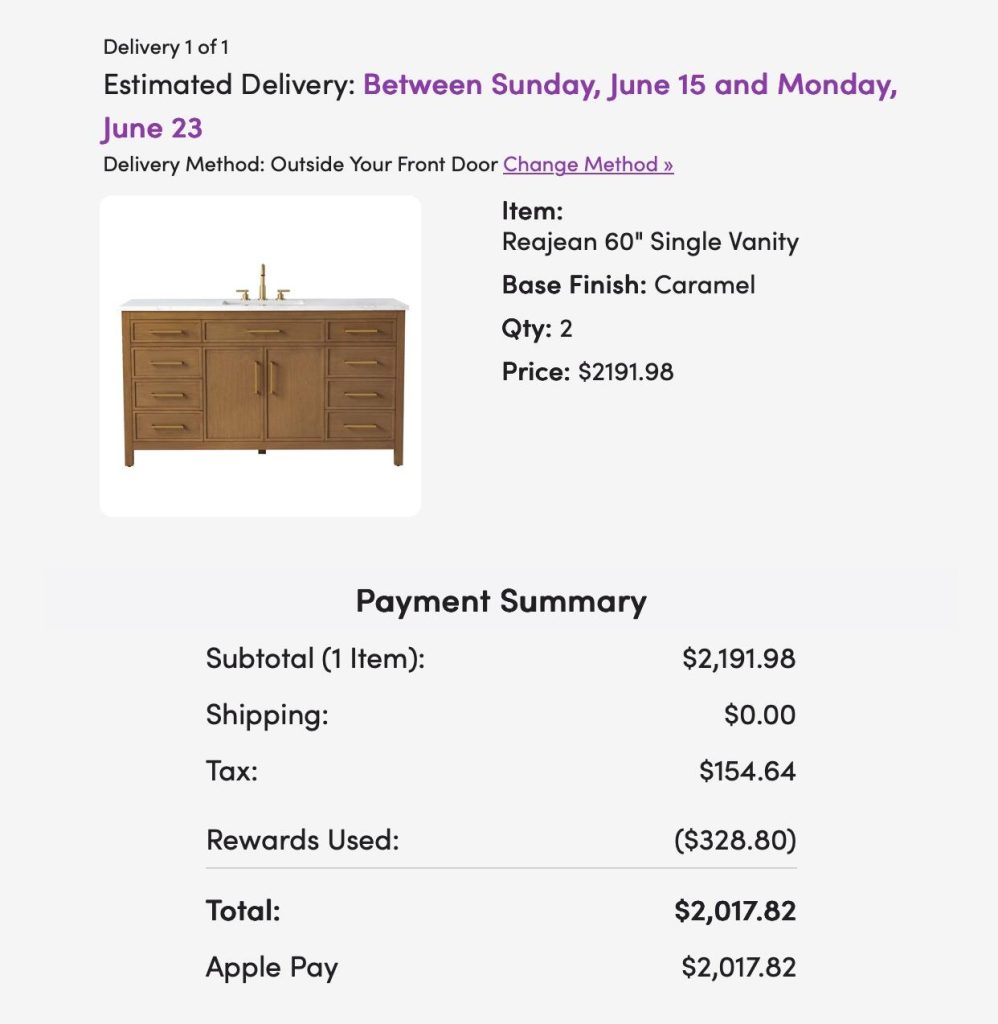The image size is (998, 1024).
Task: Click the purple estimated delivery date range
Action: (x=629, y=85)
